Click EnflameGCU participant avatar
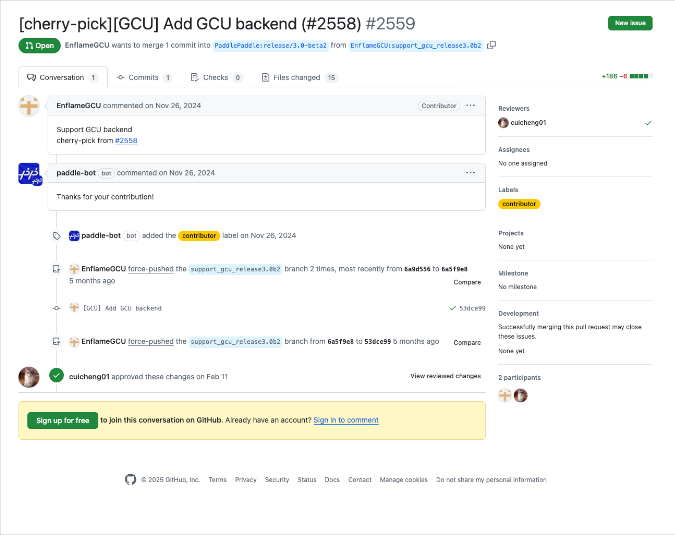 pyautogui.click(x=505, y=395)
